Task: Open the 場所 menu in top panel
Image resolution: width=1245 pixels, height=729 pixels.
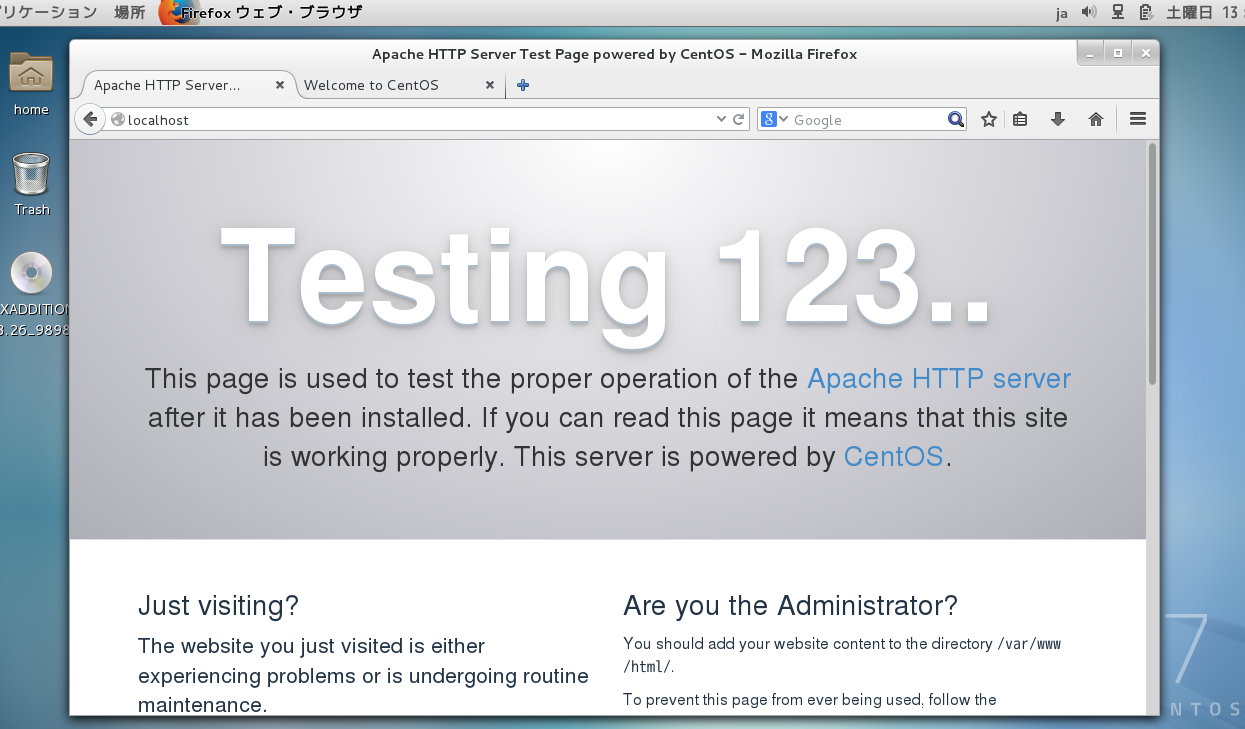Action: [x=129, y=13]
